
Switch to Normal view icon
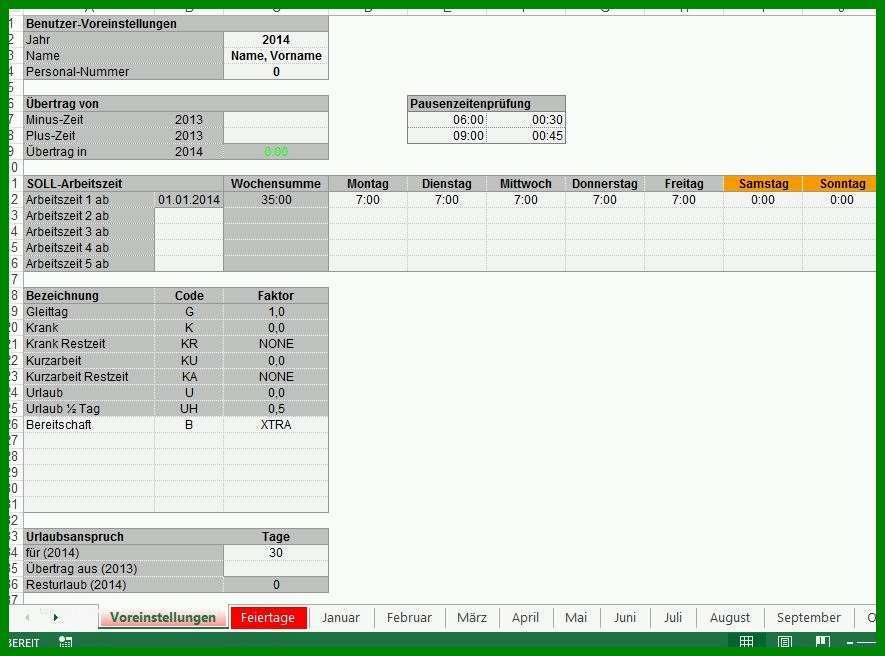pos(746,641)
